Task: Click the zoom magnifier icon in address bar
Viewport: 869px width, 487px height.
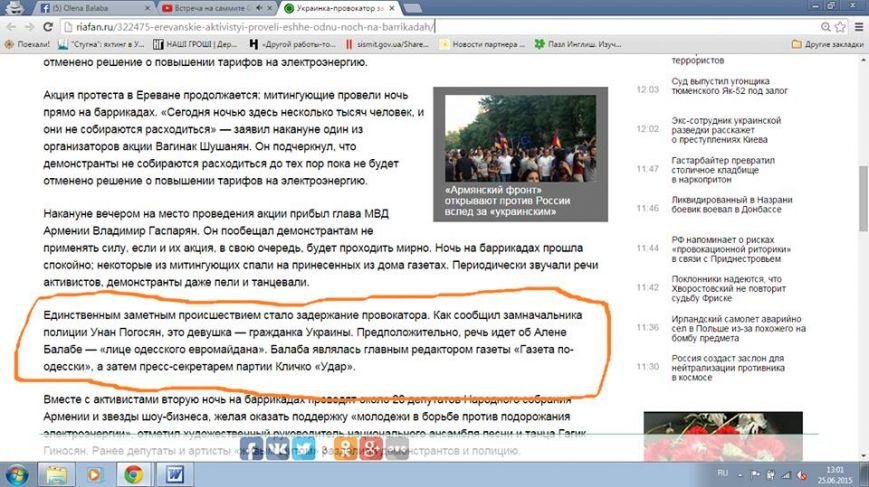Action: click(x=826, y=27)
